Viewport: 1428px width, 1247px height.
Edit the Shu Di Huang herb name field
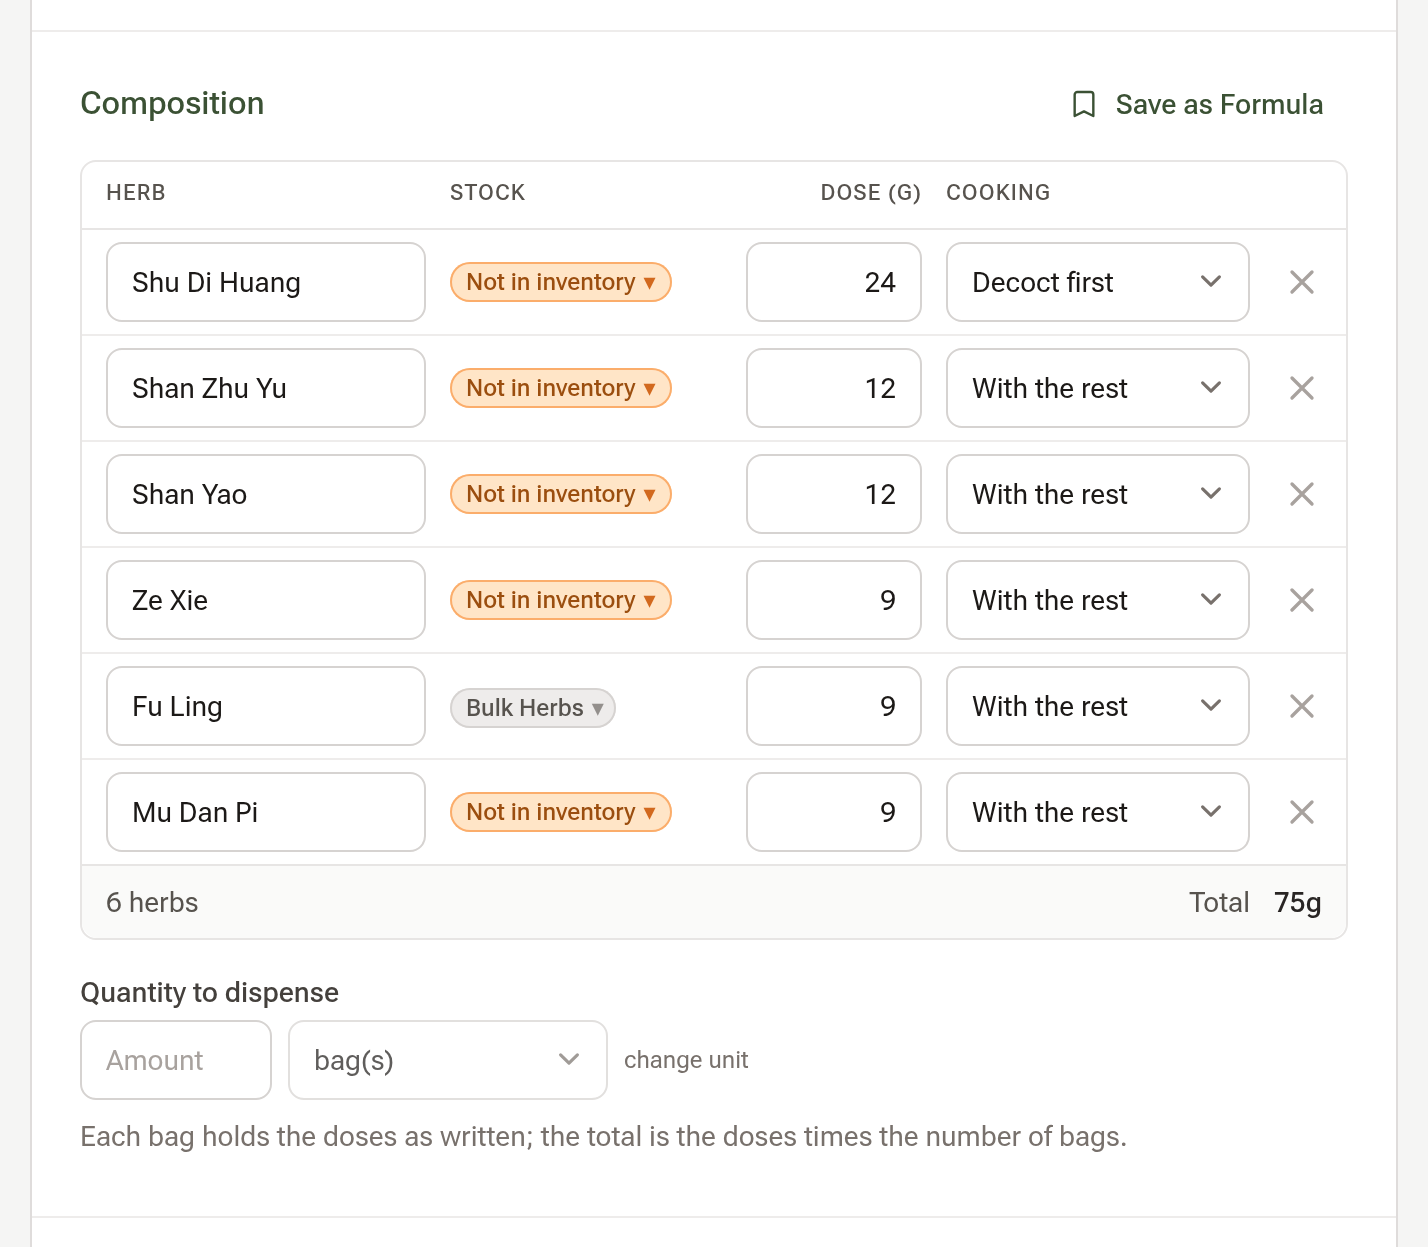click(266, 282)
